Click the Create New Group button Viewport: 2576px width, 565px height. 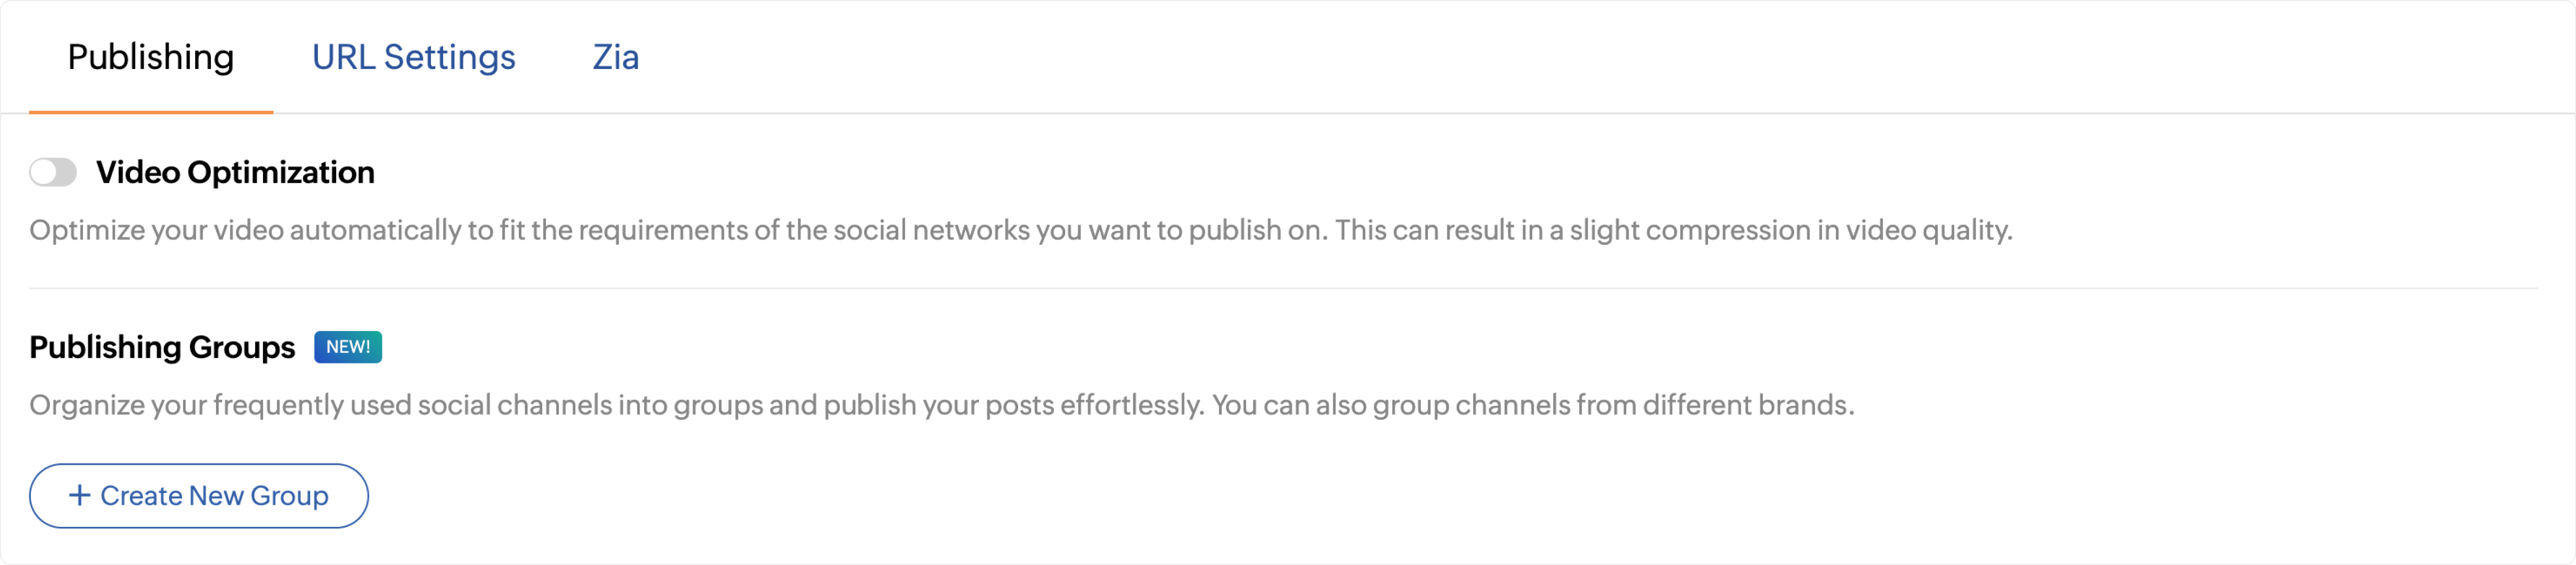coord(199,496)
